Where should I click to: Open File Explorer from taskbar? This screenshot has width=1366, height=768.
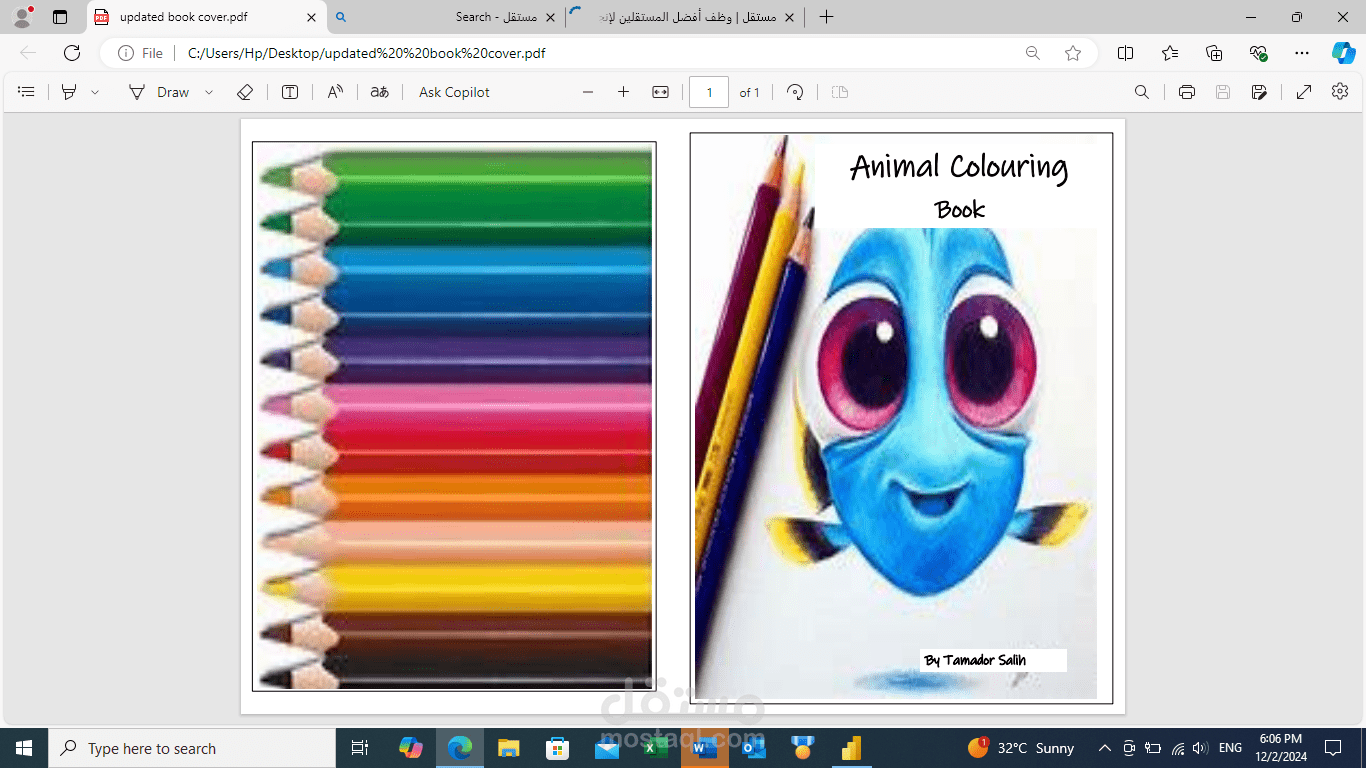pyautogui.click(x=509, y=748)
